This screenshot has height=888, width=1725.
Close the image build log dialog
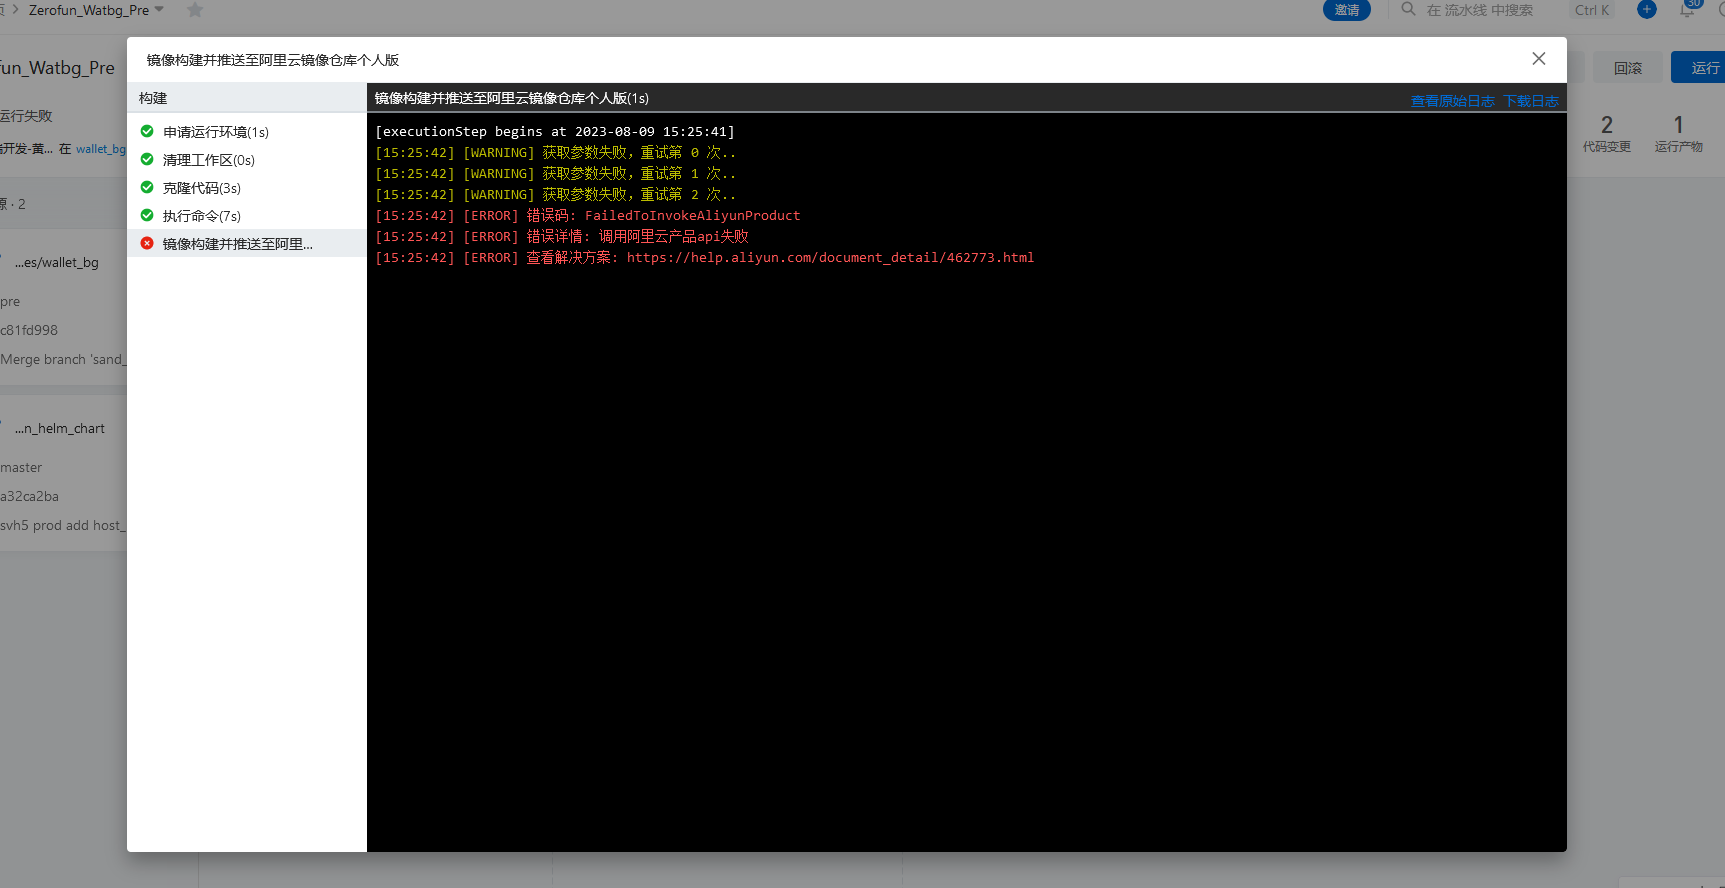point(1539,59)
